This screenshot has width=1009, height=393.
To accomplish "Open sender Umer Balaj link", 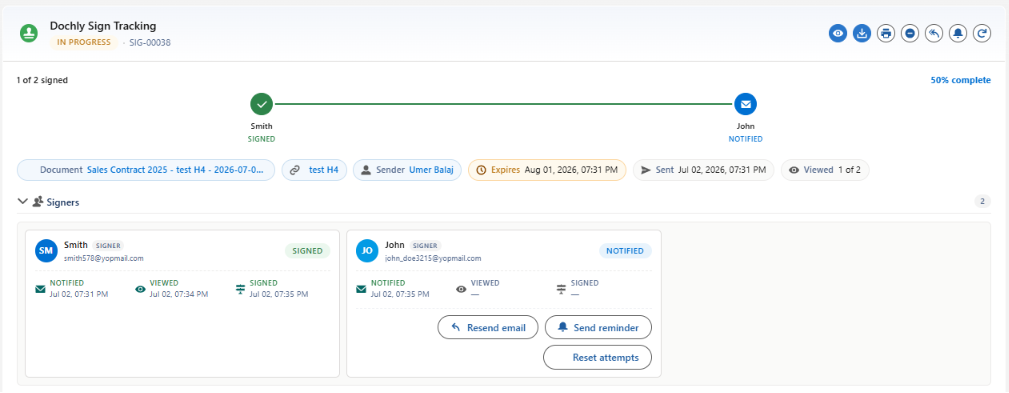I will coord(431,170).
